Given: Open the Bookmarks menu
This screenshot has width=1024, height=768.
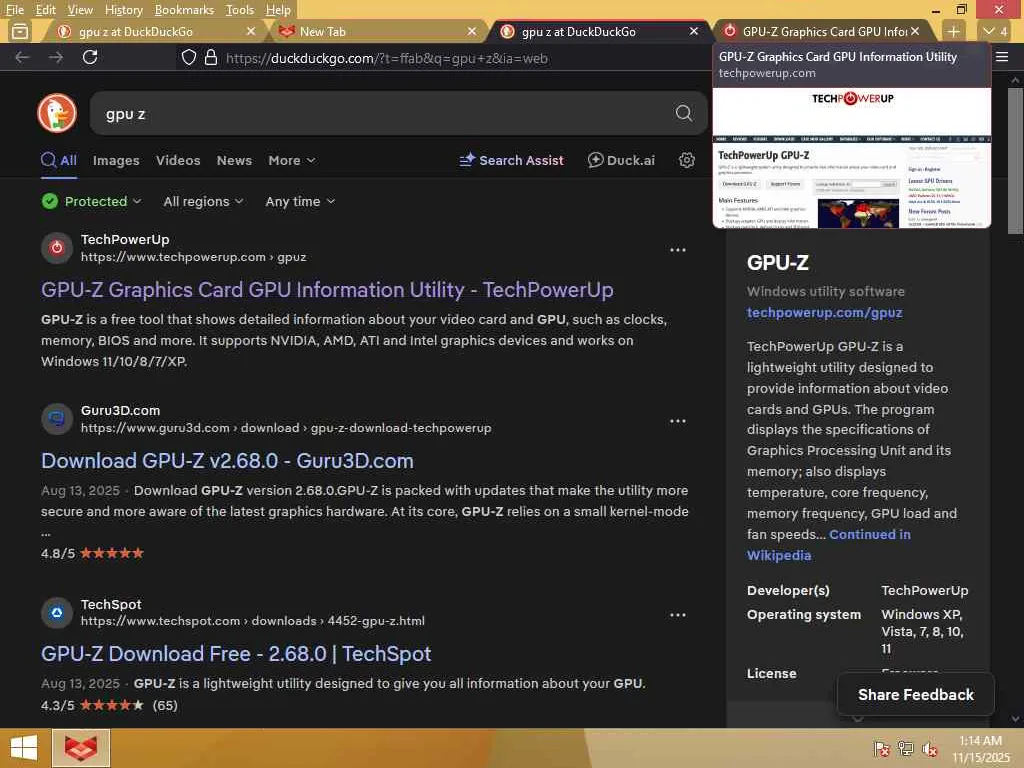Looking at the screenshot, I should tap(184, 10).
